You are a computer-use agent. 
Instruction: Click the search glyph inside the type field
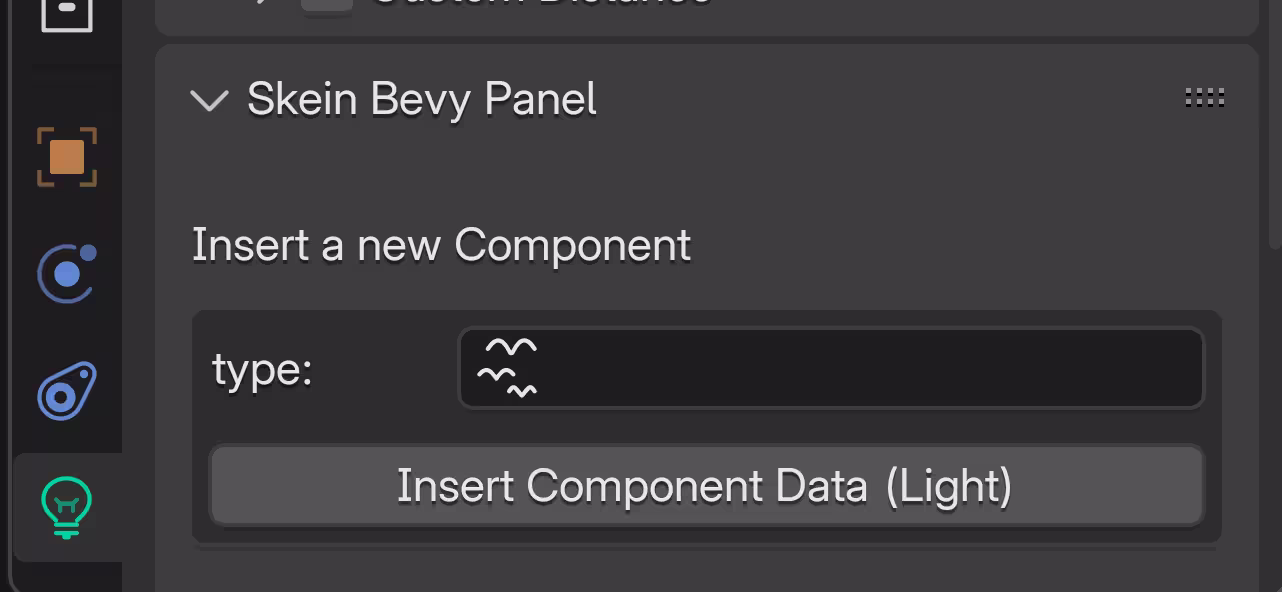[507, 368]
